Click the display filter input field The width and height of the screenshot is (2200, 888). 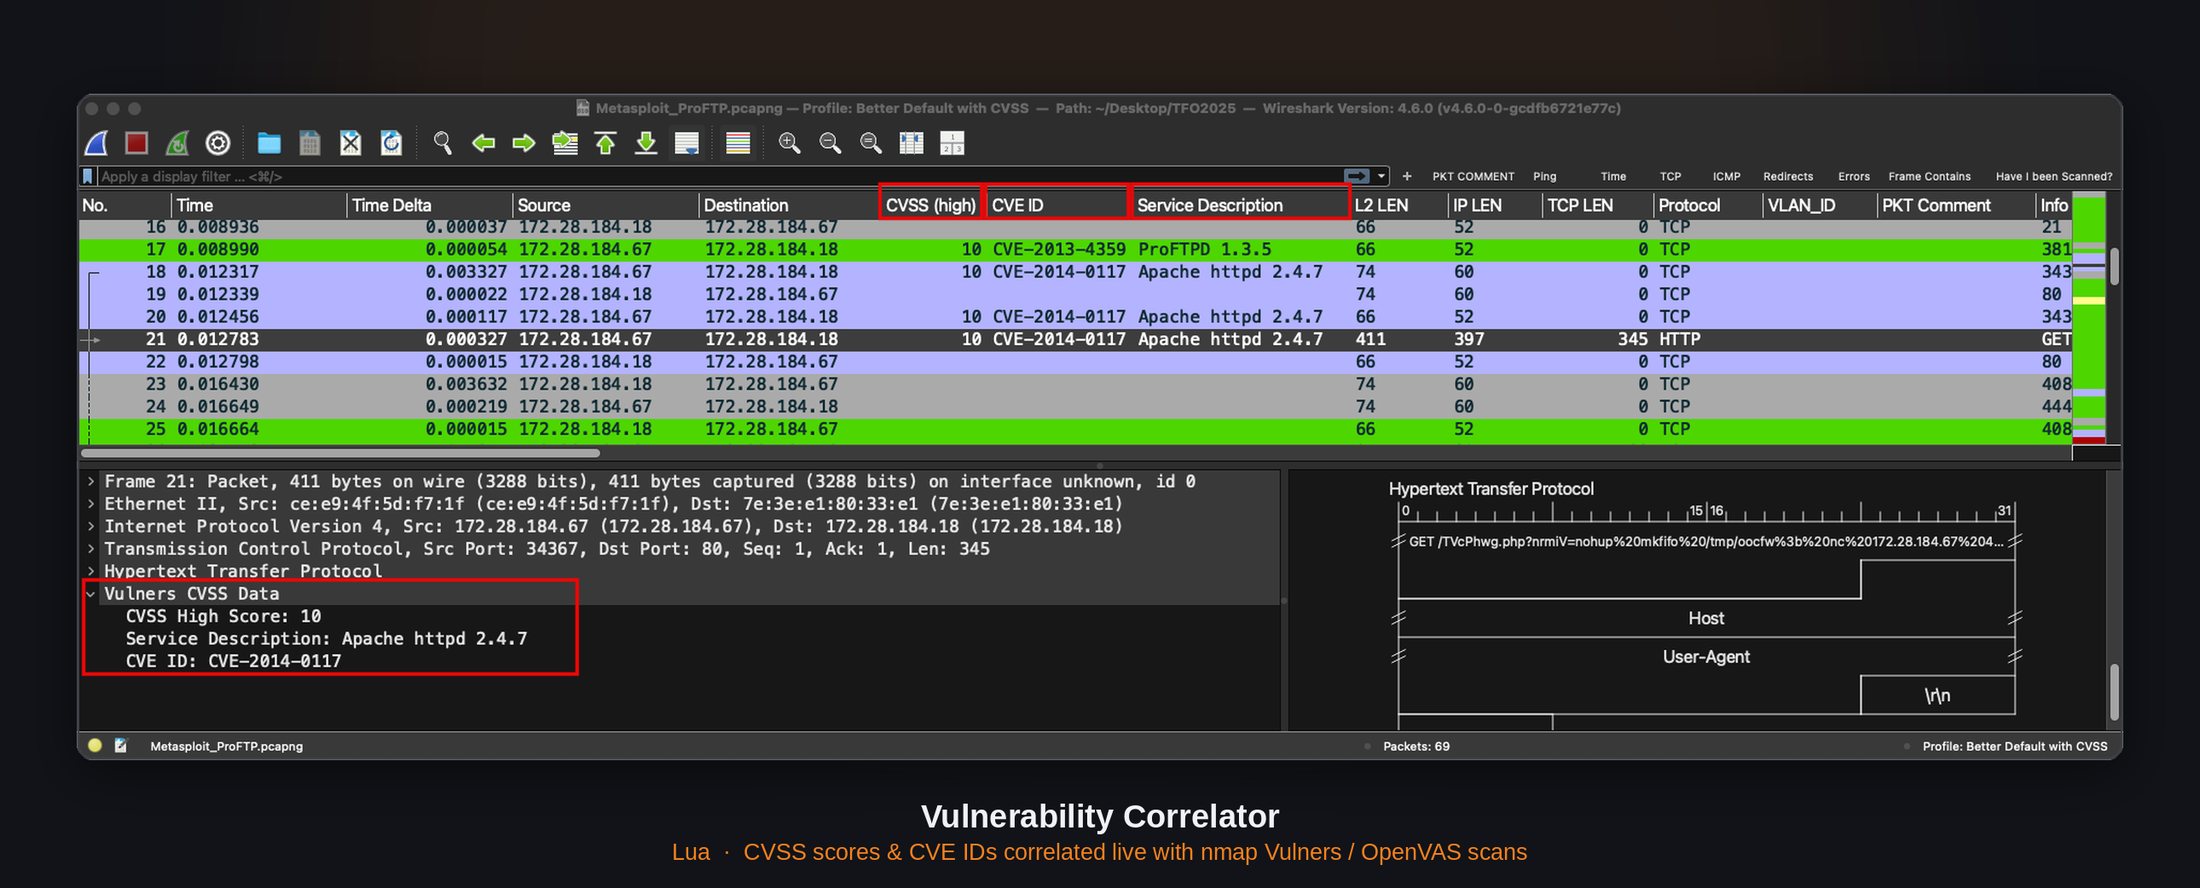pos(718,176)
